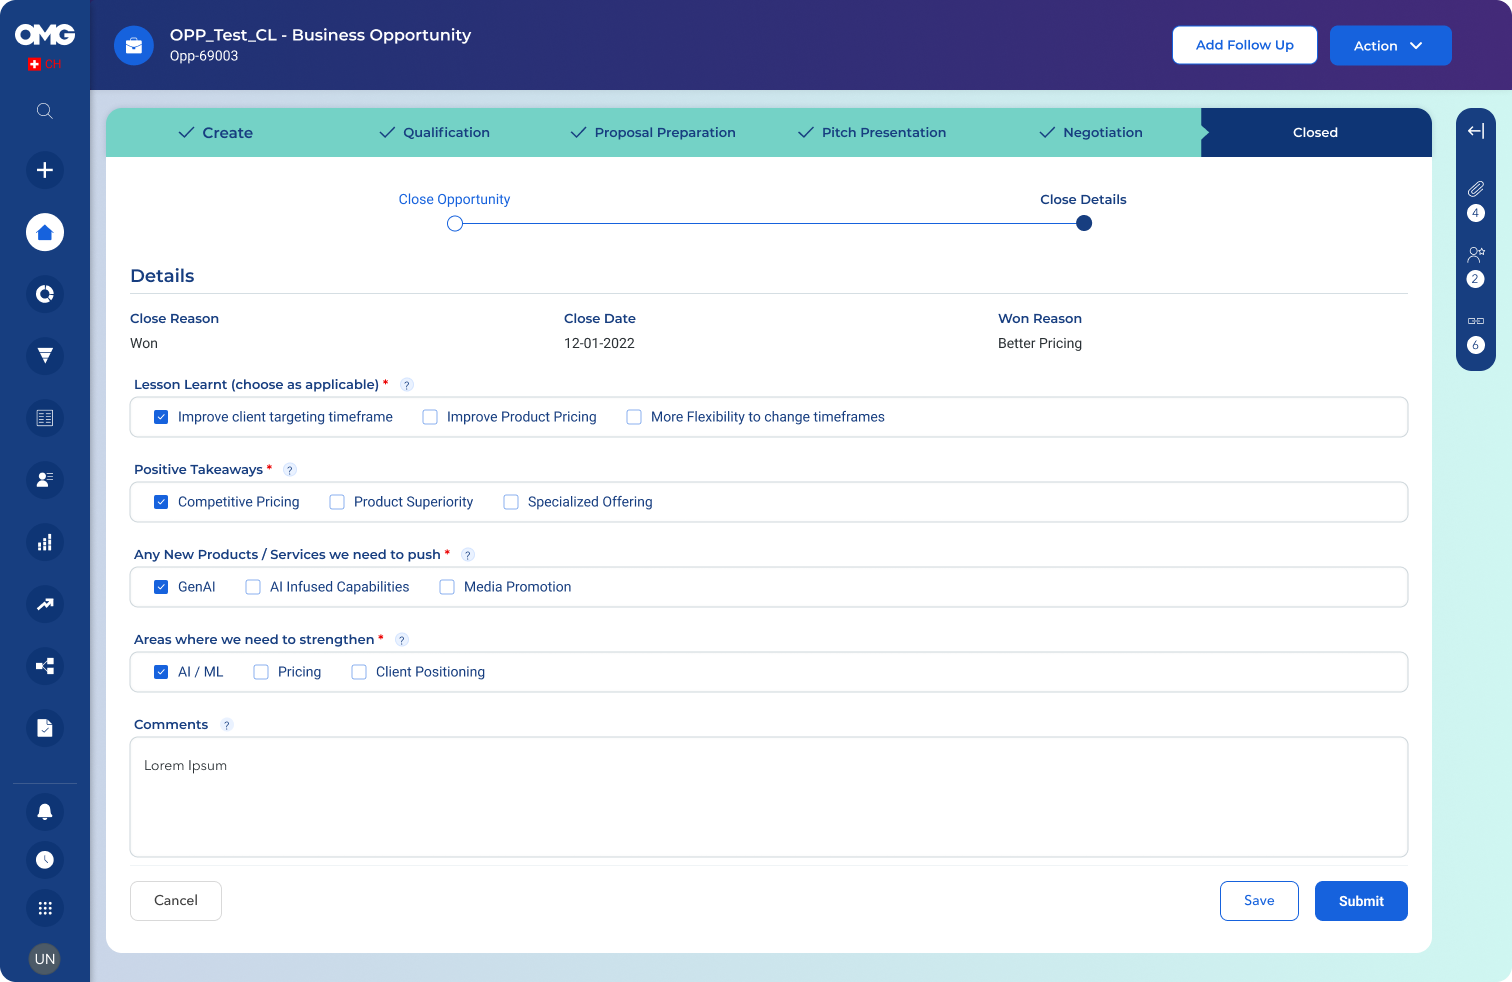Screen dimensions: 1512x982
Task: Enable the Media Promotion checkbox
Action: pos(447,587)
